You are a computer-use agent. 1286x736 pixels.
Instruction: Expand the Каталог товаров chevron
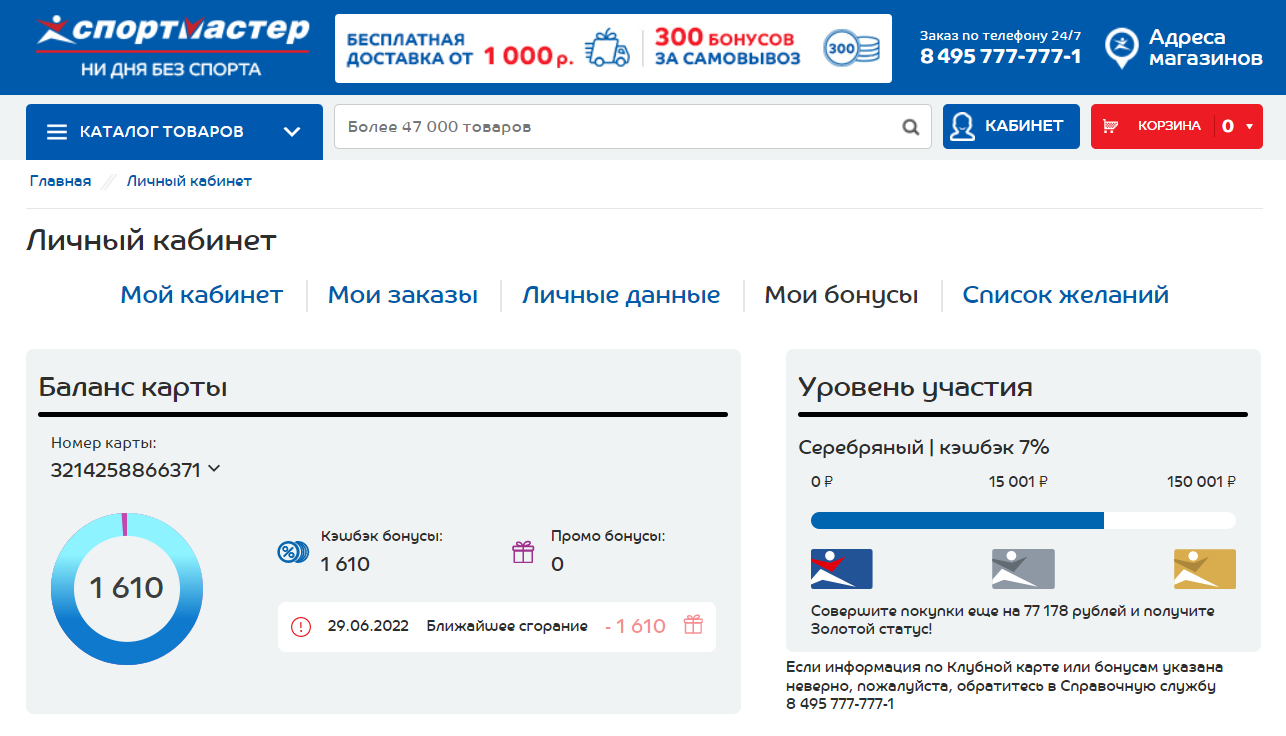[292, 132]
